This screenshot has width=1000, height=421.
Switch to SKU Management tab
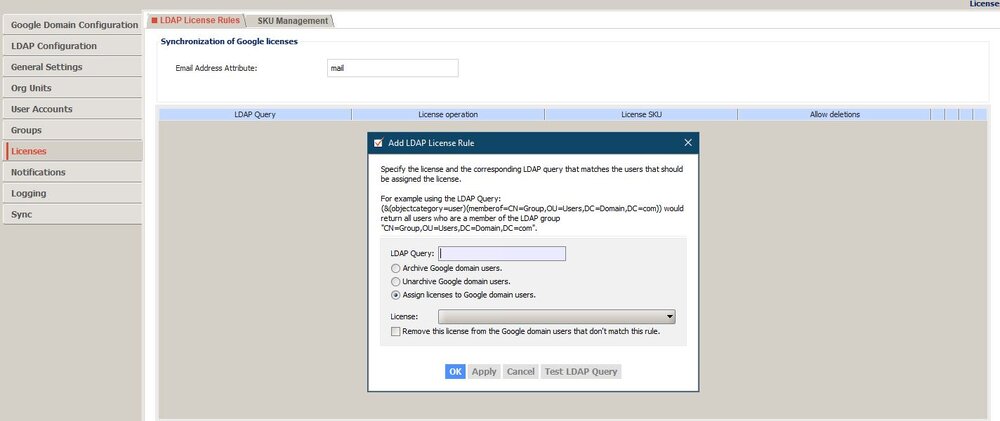point(292,21)
